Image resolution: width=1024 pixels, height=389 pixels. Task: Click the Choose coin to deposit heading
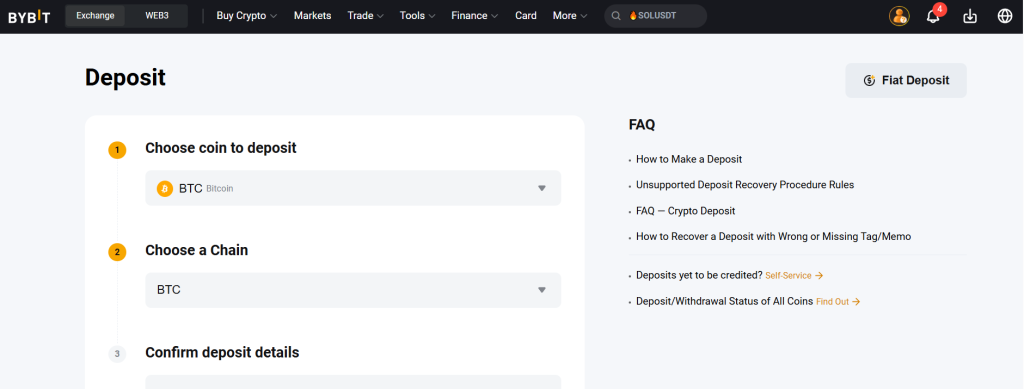221,148
